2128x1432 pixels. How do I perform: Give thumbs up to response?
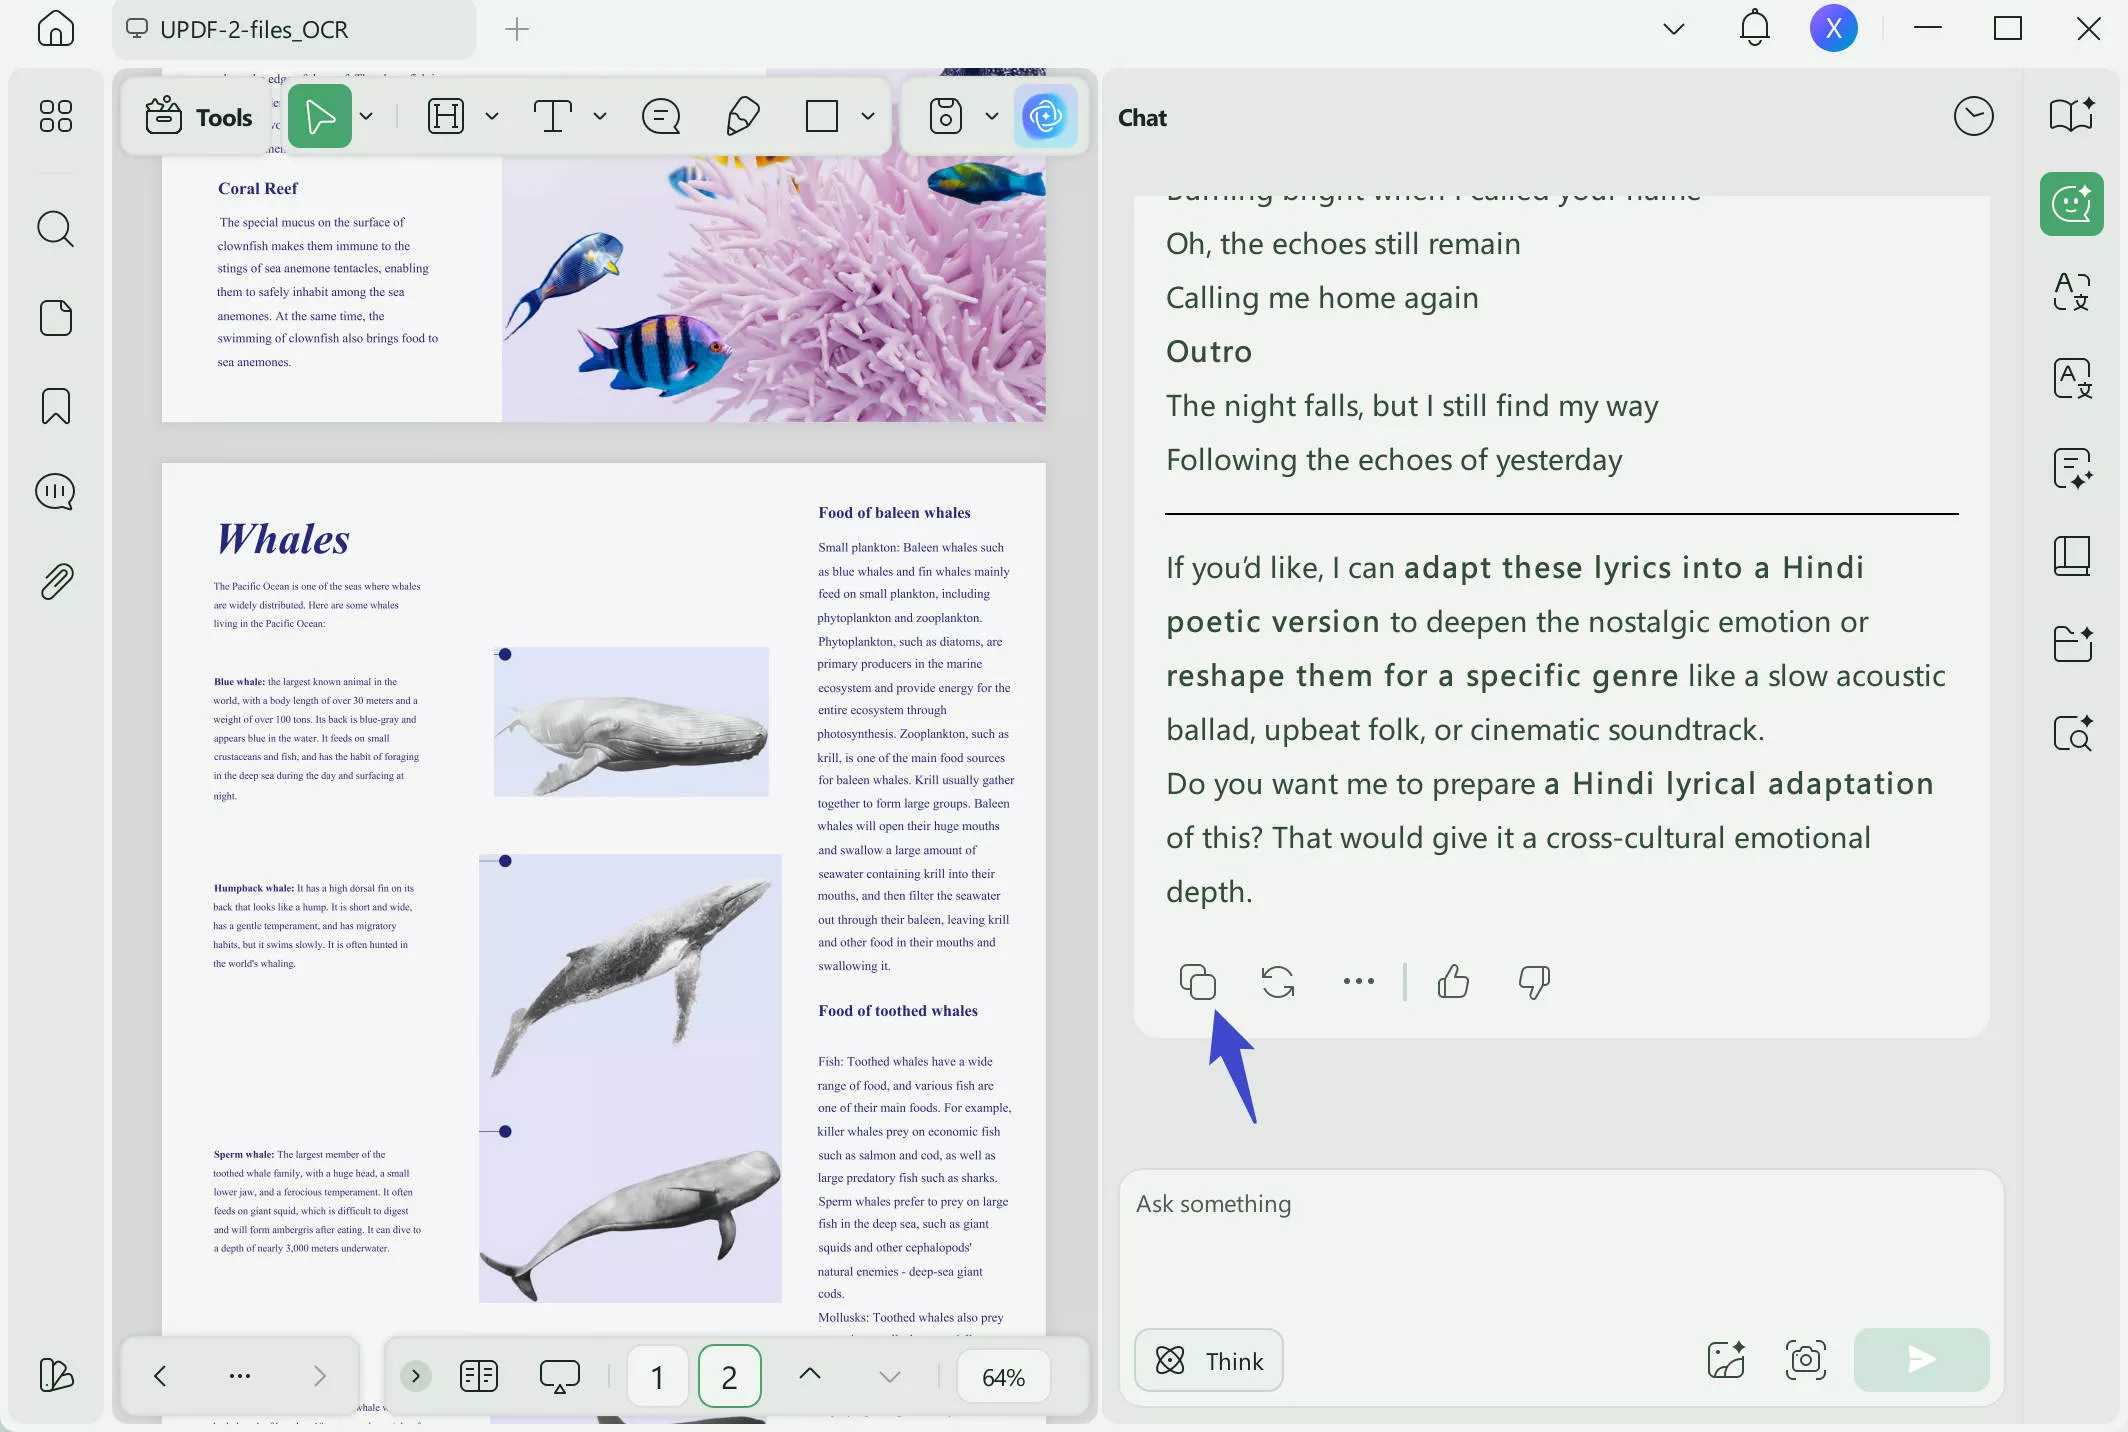pos(1453,982)
